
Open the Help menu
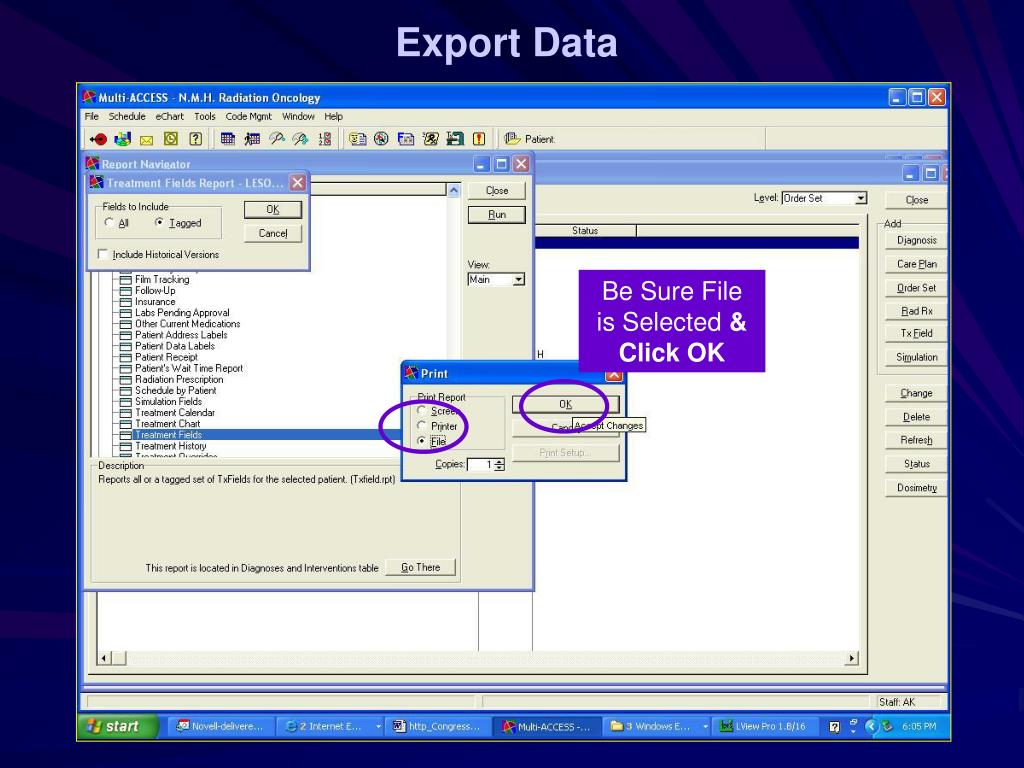pos(333,116)
